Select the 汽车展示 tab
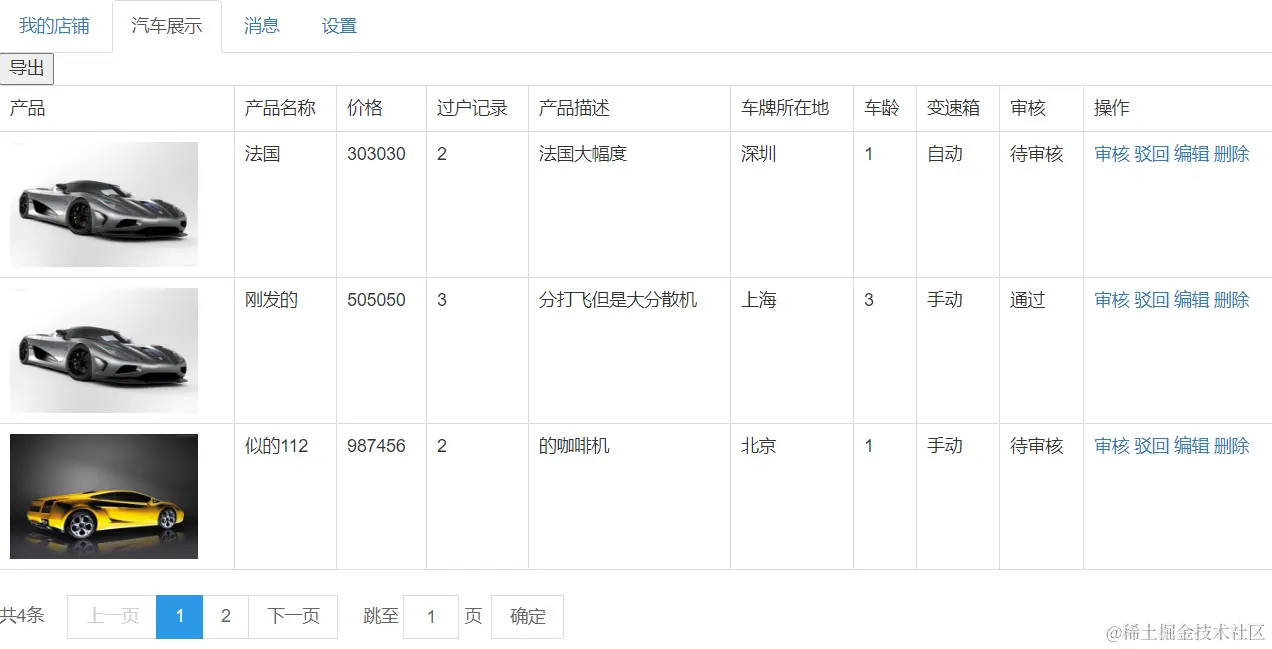The height and width of the screenshot is (649, 1272). tap(167, 25)
